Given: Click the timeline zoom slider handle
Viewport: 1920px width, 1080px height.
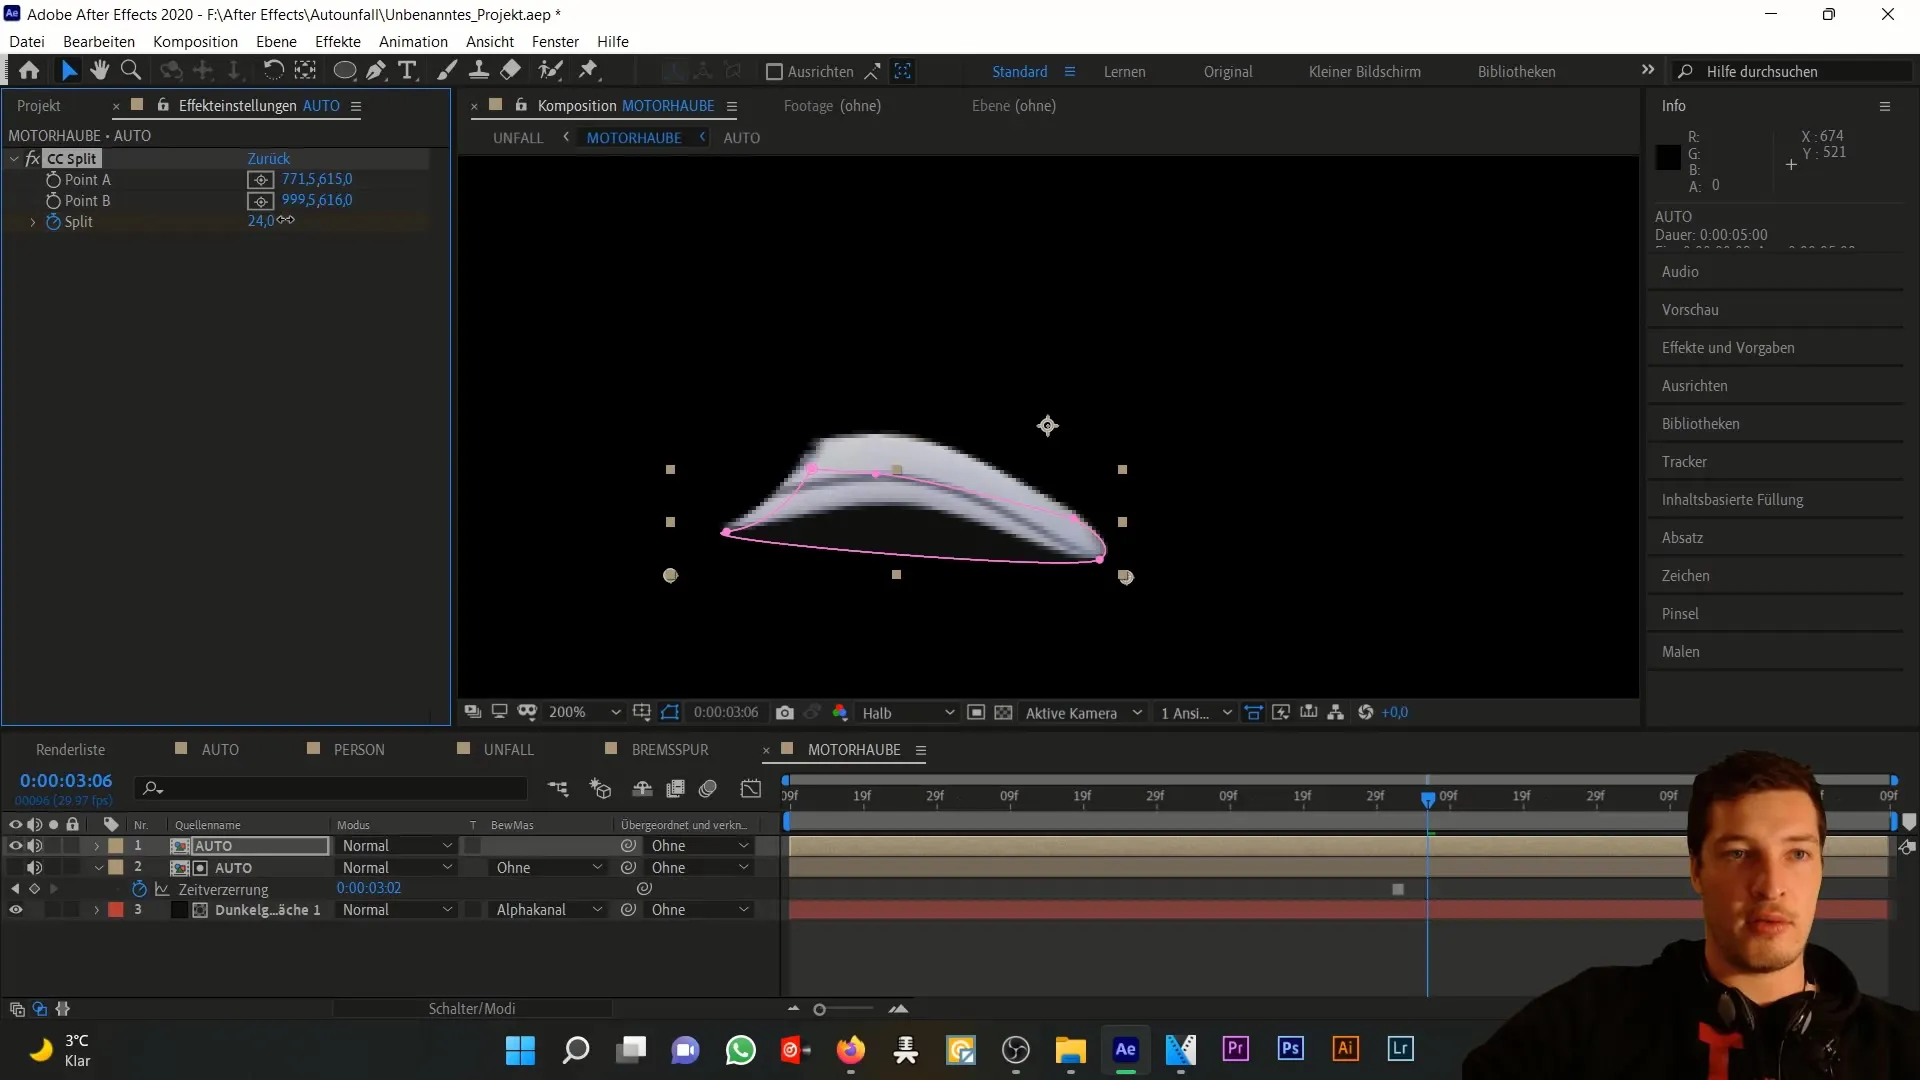Looking at the screenshot, I should click(x=819, y=1010).
